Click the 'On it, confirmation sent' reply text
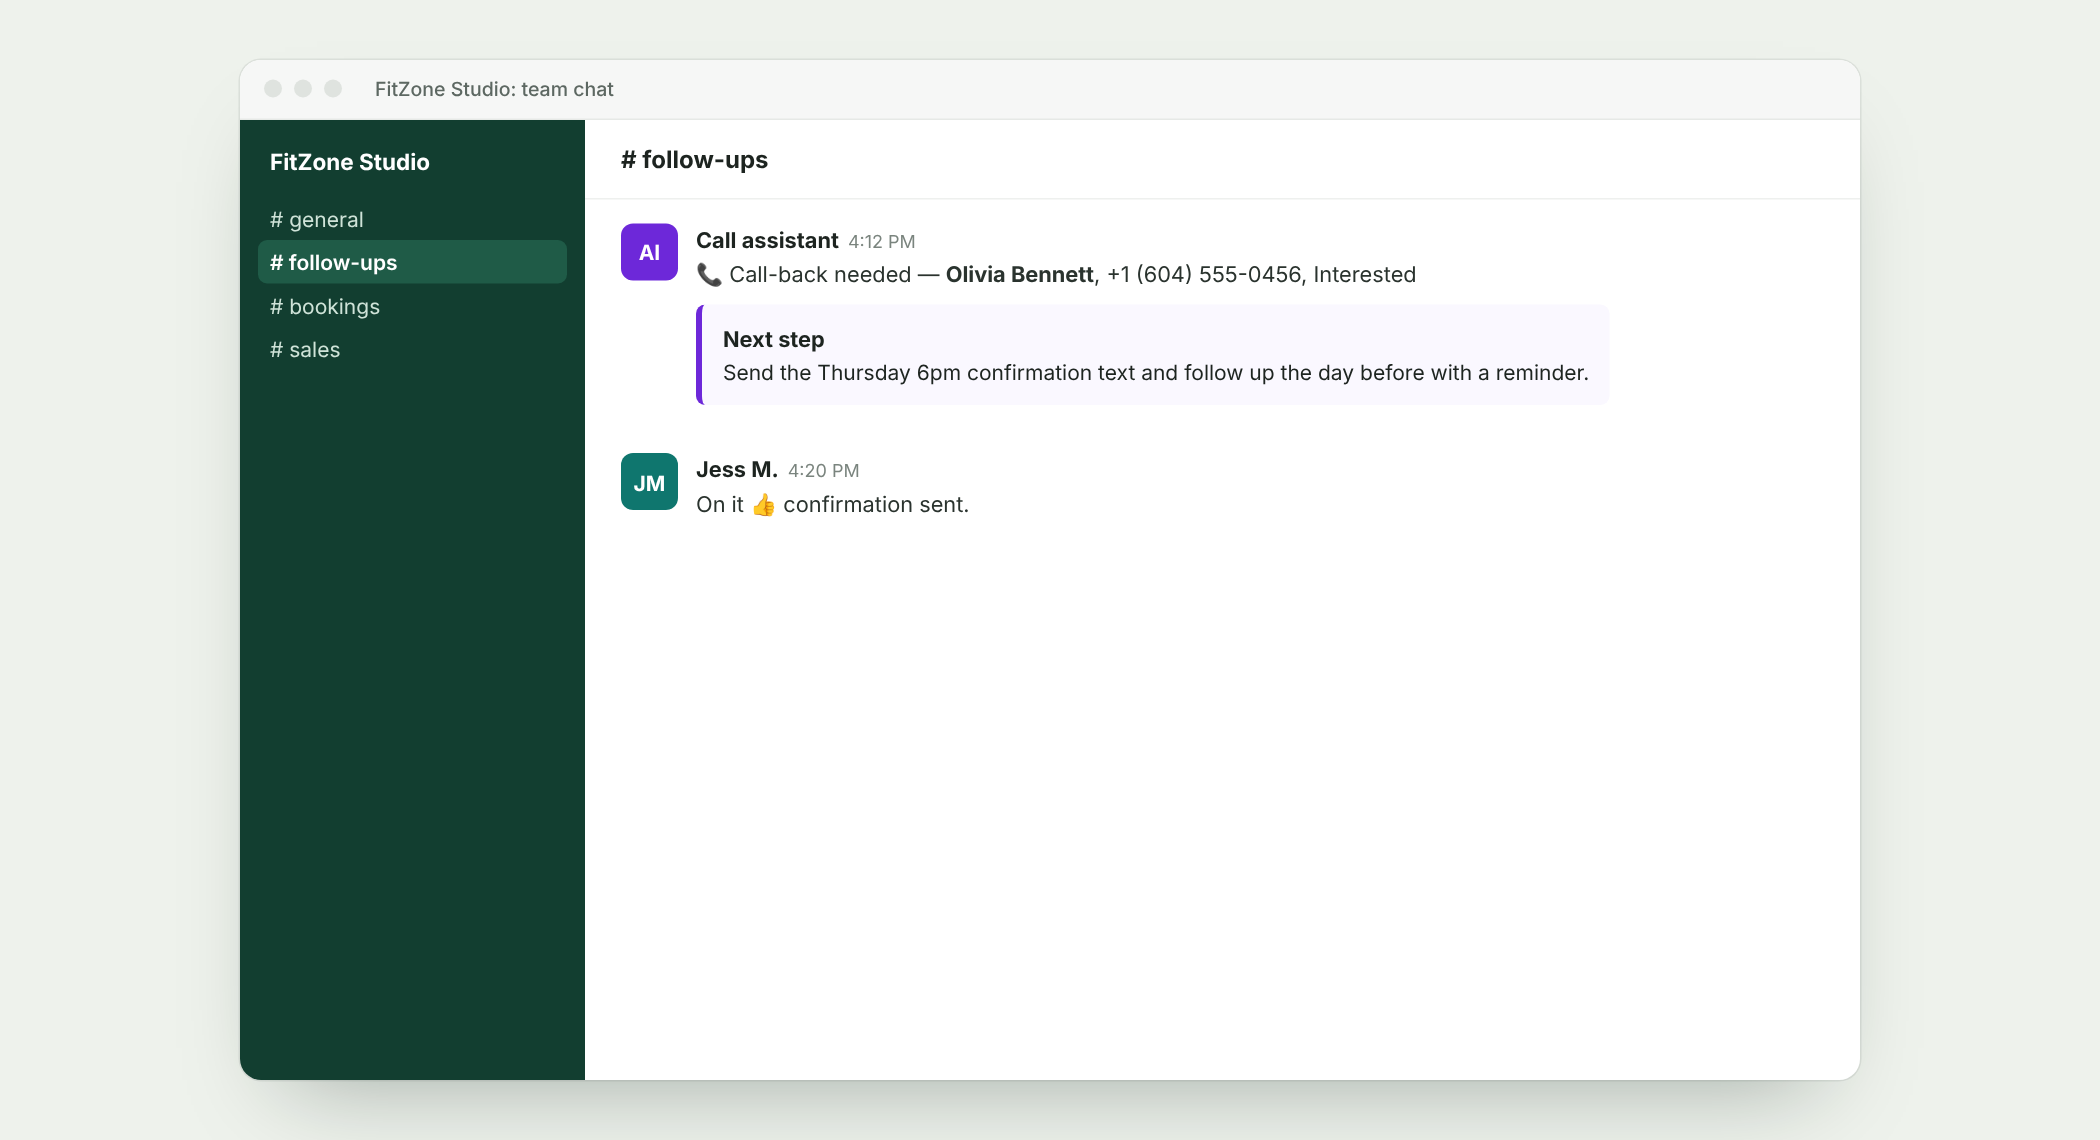 pyautogui.click(x=832, y=505)
